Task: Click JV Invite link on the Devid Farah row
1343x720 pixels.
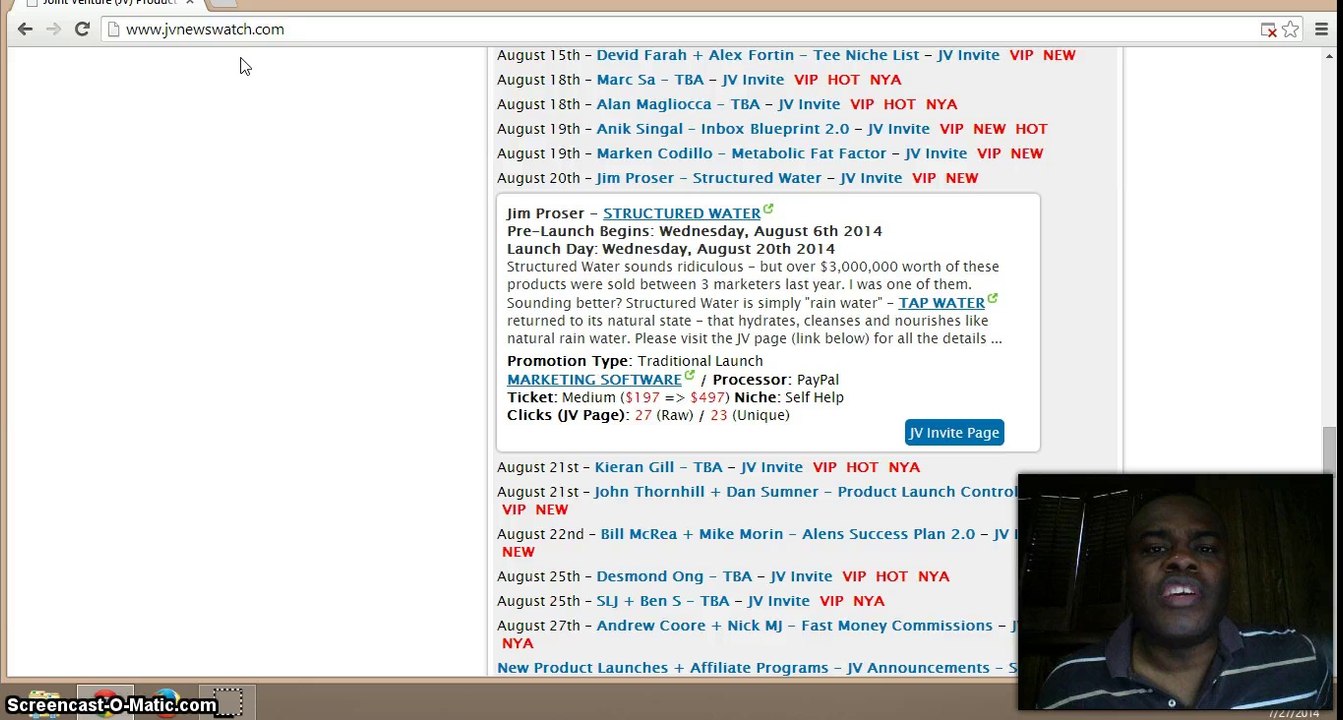Action: pos(966,55)
